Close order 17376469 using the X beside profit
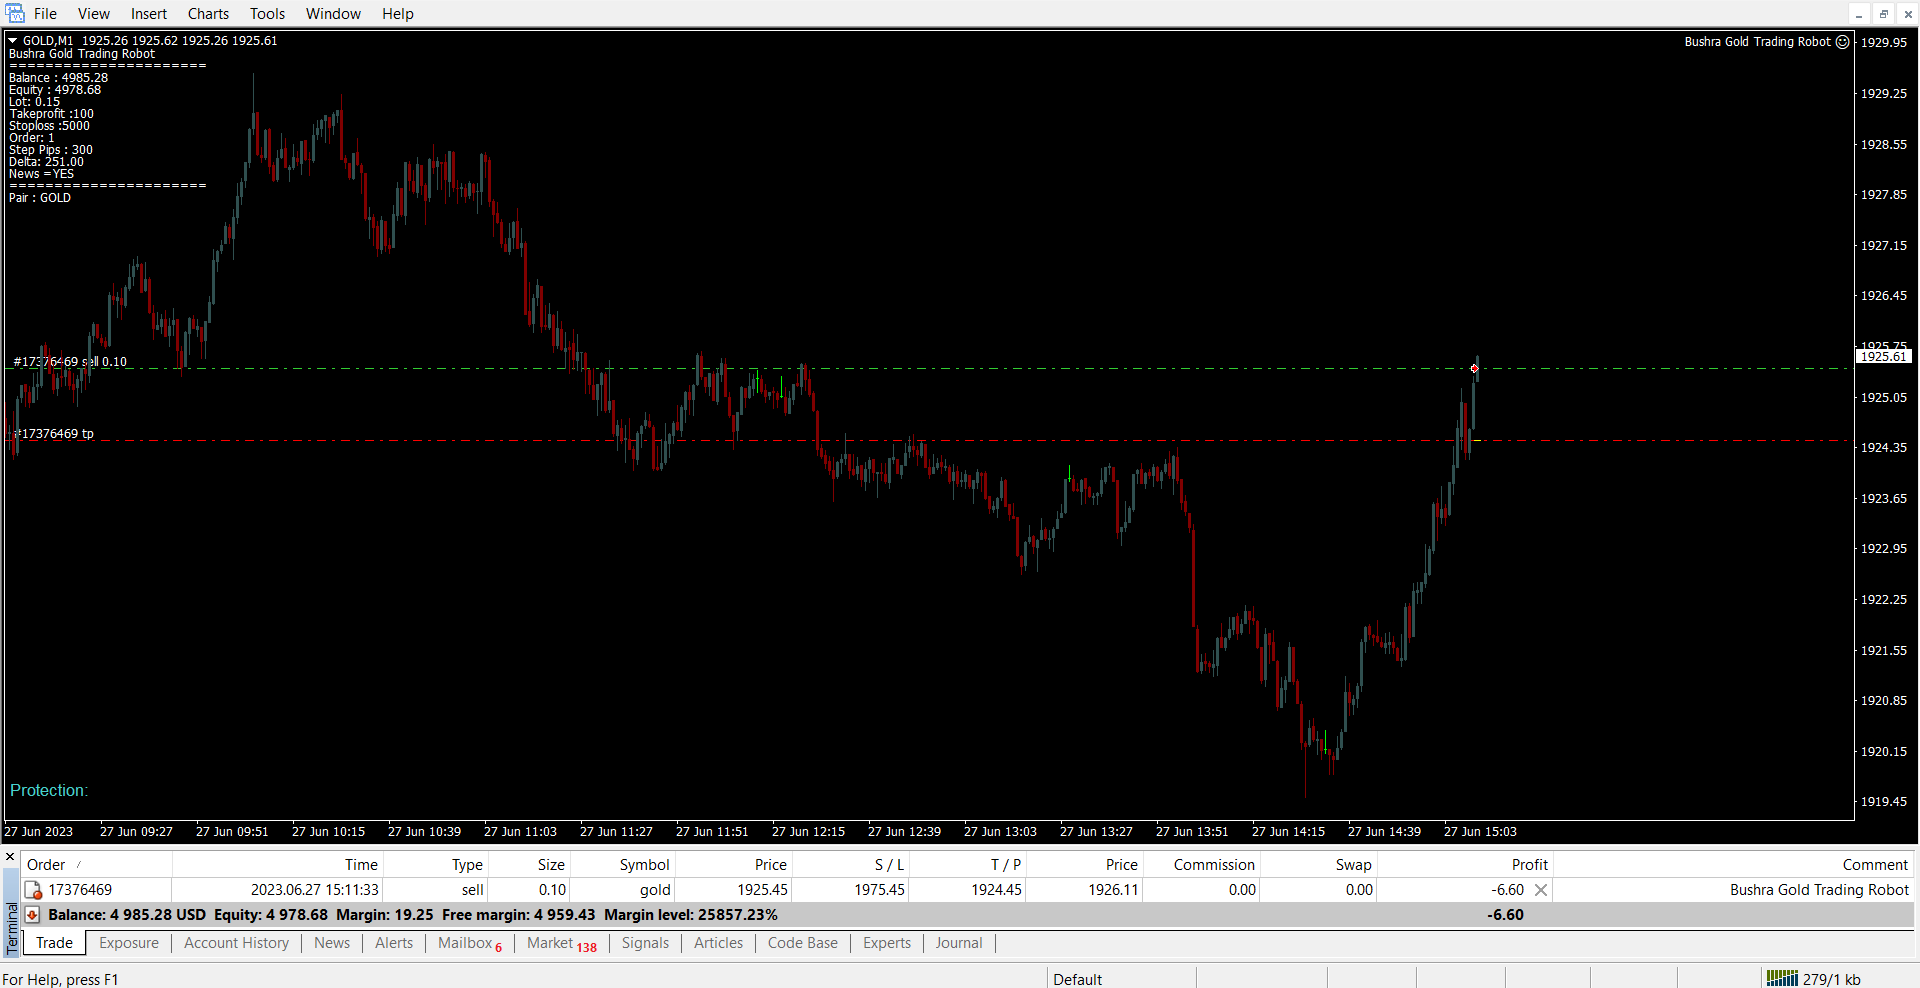The height and width of the screenshot is (988, 1920). coord(1541,890)
